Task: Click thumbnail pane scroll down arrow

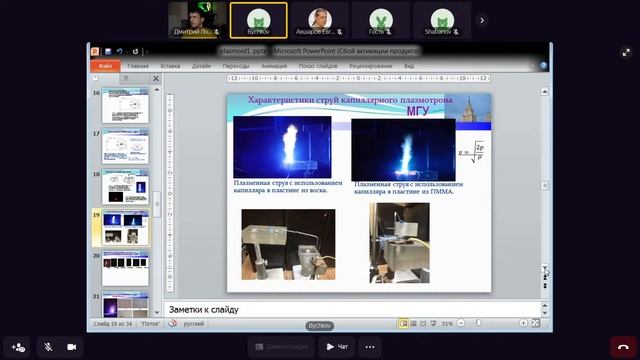Action: point(157,313)
